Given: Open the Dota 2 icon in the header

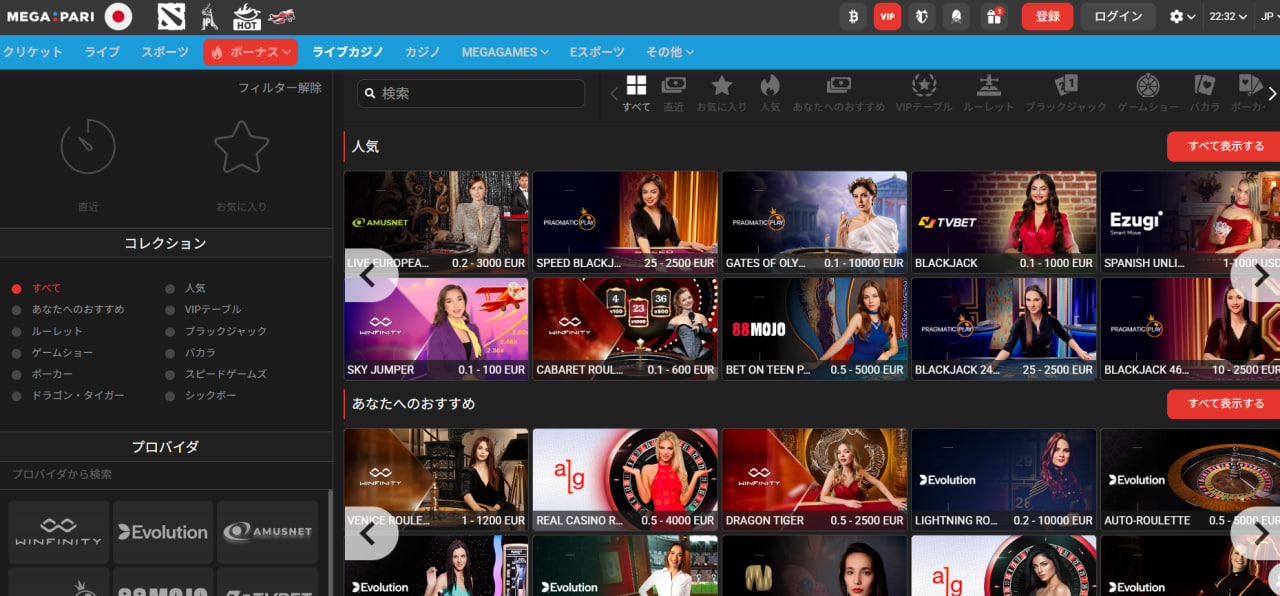Looking at the screenshot, I should click(171, 16).
